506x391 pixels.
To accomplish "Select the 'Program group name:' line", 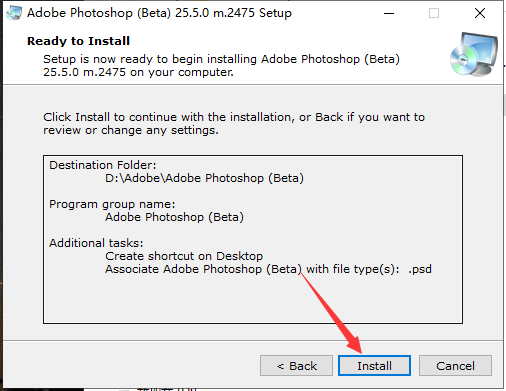I will tap(112, 204).
